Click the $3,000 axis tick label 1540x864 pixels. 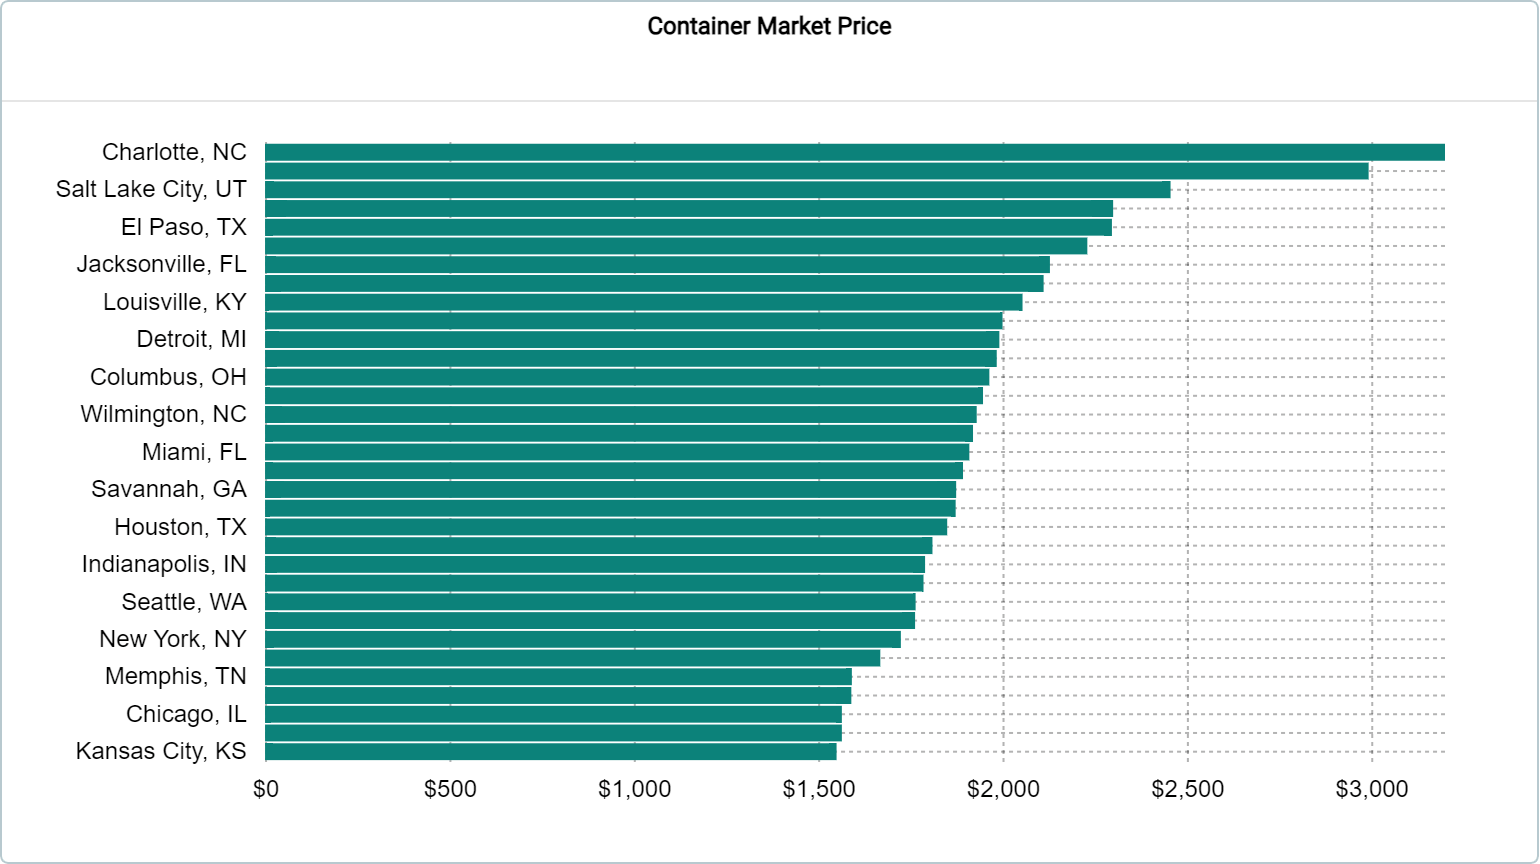coord(1372,789)
